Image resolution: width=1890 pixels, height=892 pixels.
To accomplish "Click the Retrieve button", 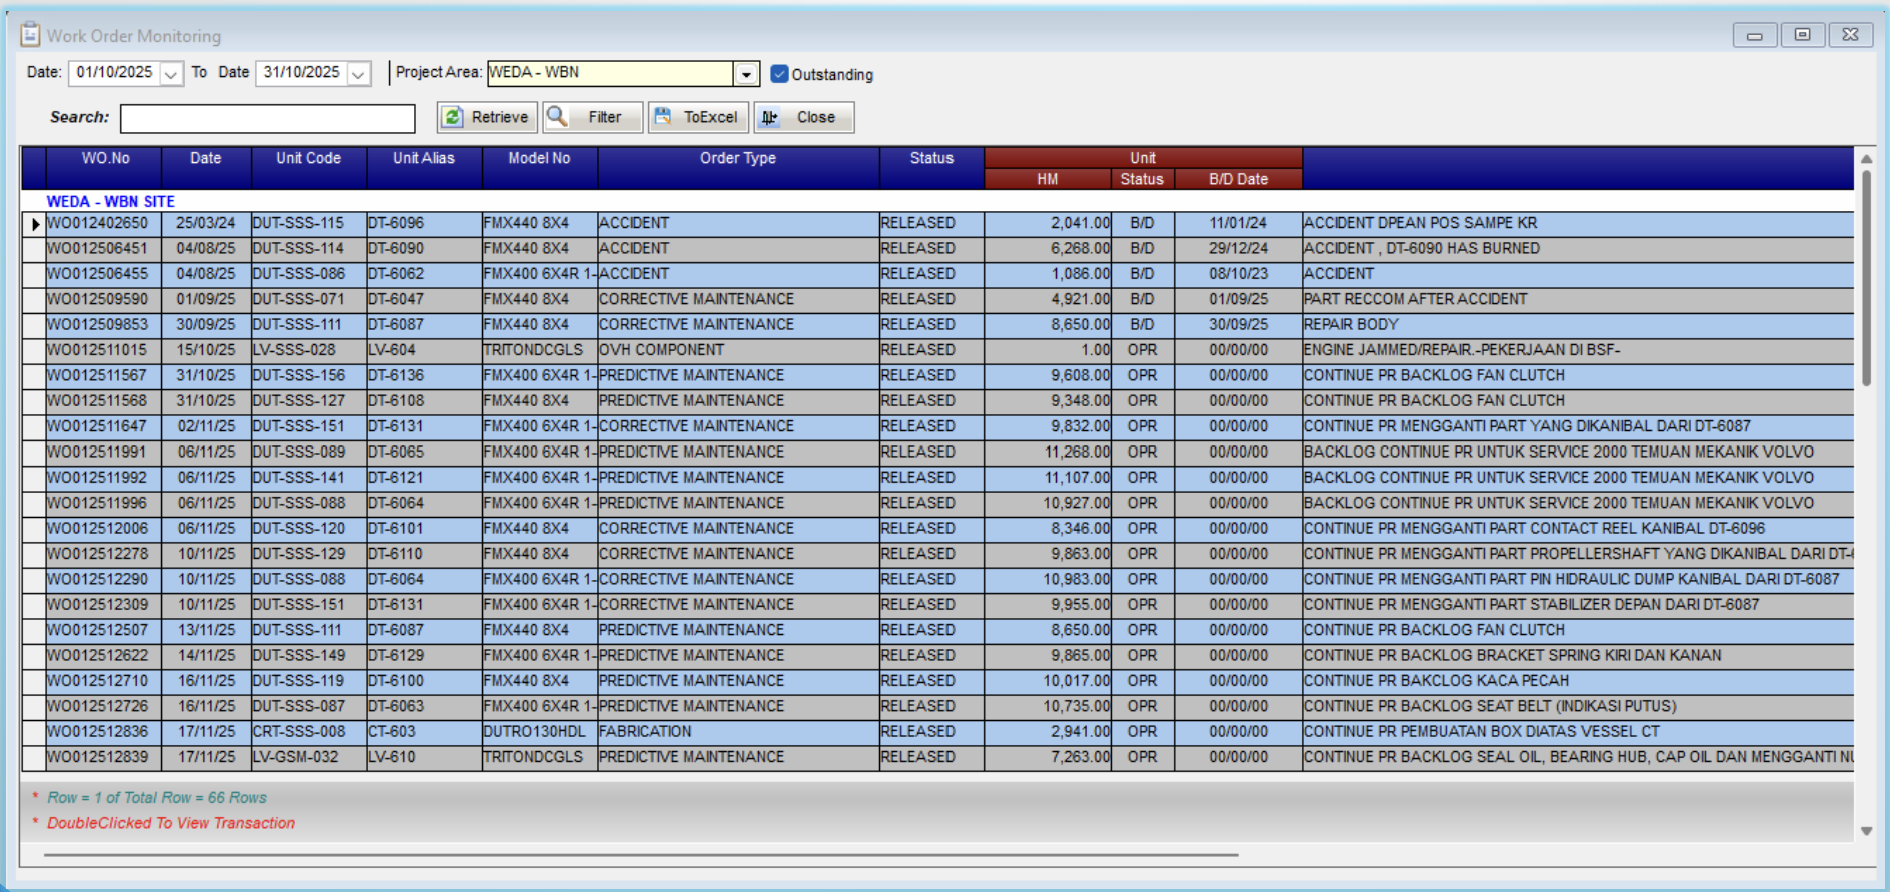I will 487,117.
